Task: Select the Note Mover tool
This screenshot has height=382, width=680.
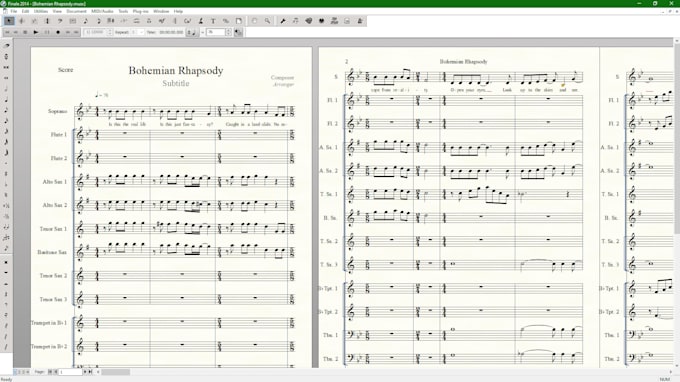Action: [x=295, y=21]
